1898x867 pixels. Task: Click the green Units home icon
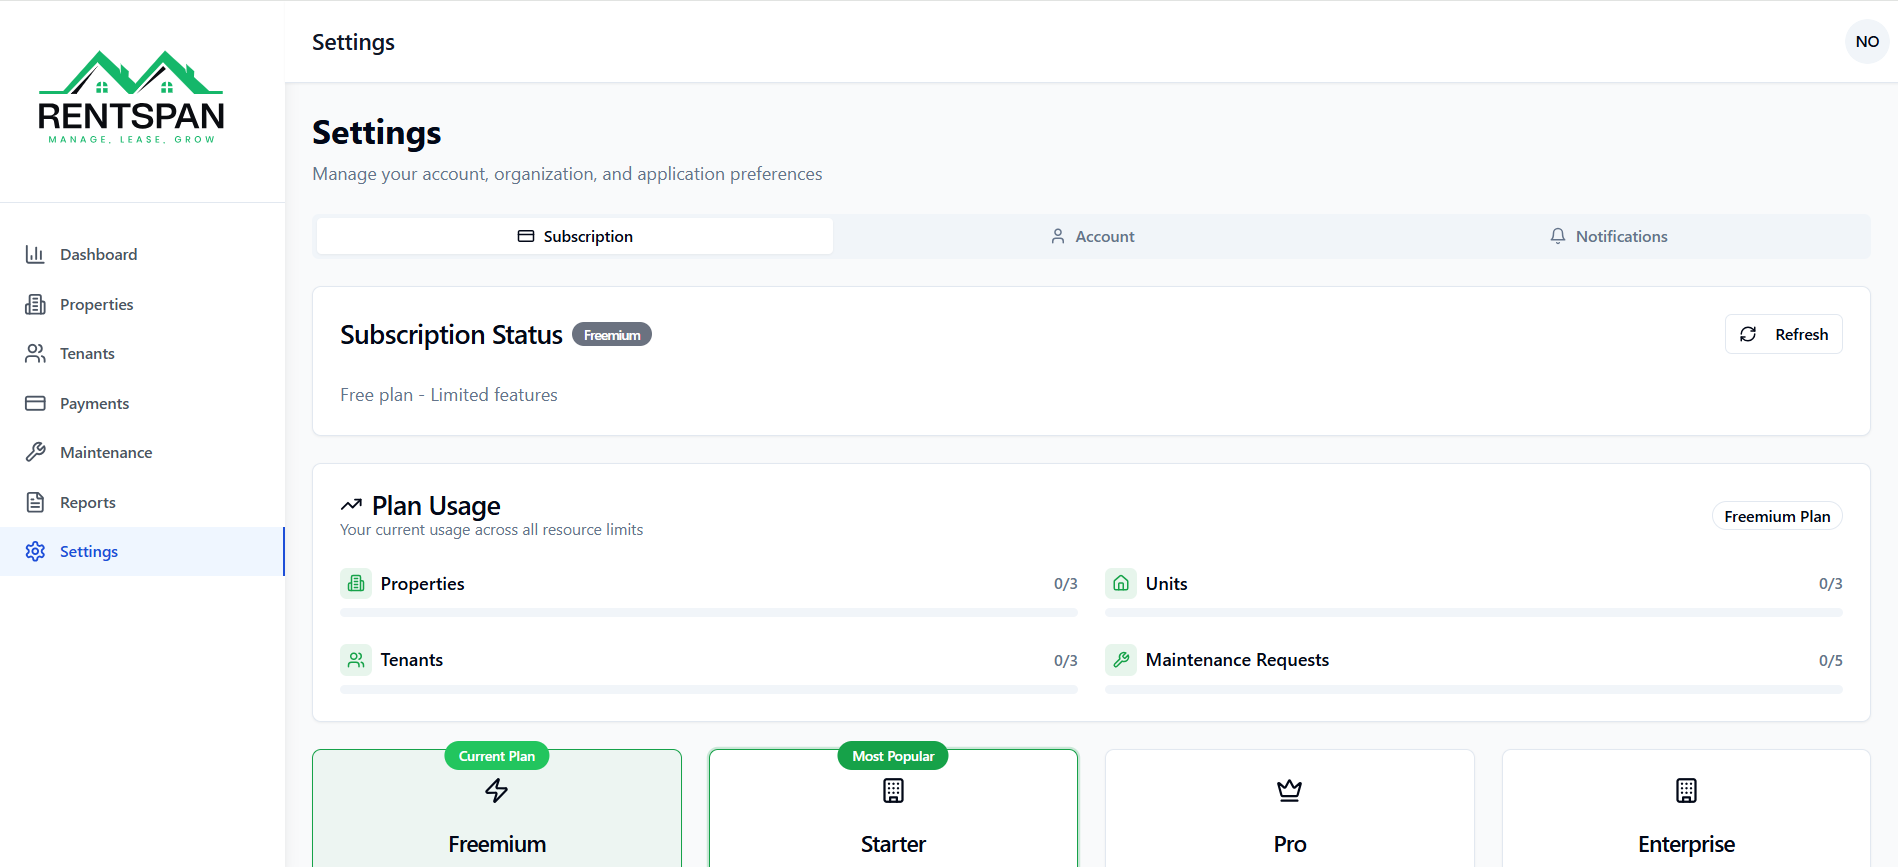click(x=1121, y=583)
